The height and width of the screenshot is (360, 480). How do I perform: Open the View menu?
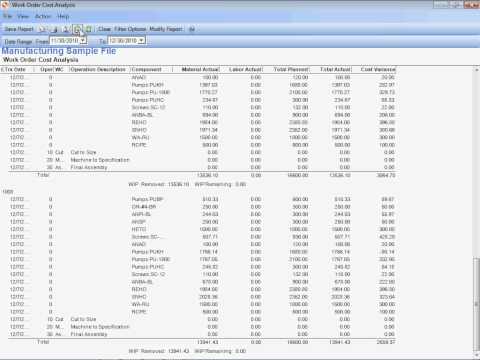[x=23, y=16]
